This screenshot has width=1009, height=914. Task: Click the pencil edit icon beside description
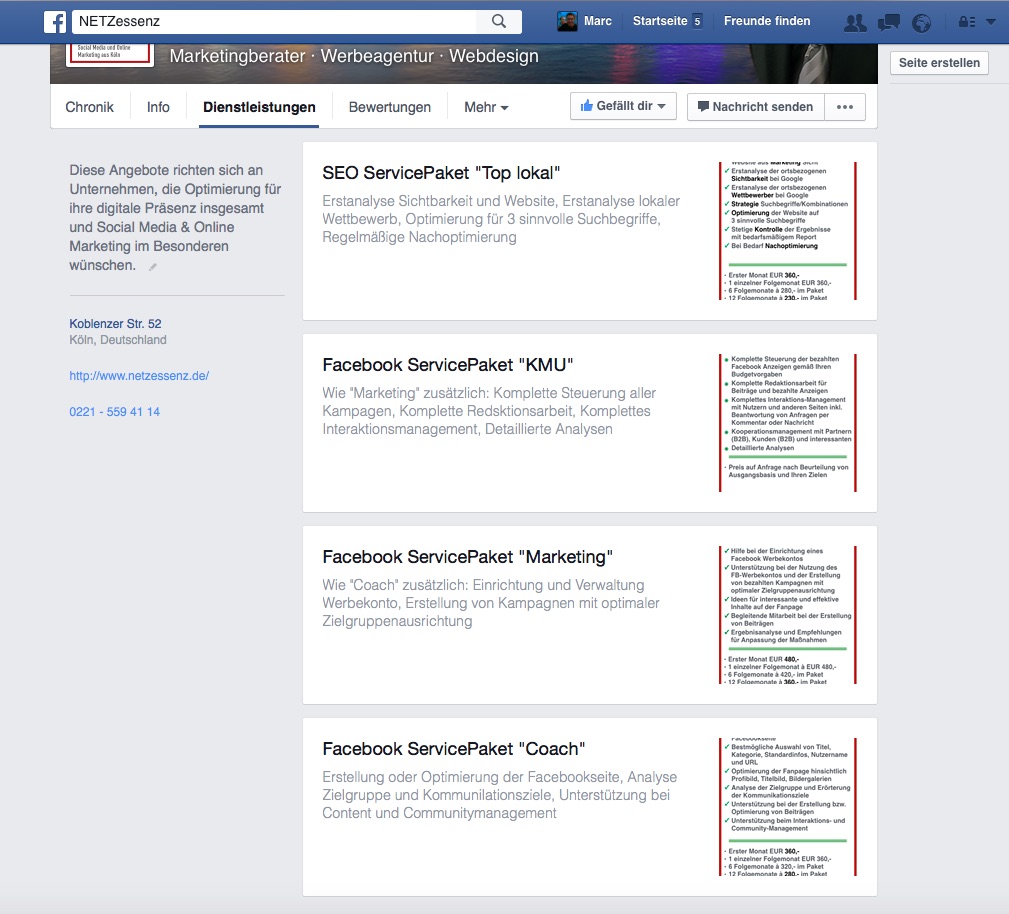pyautogui.click(x=153, y=267)
